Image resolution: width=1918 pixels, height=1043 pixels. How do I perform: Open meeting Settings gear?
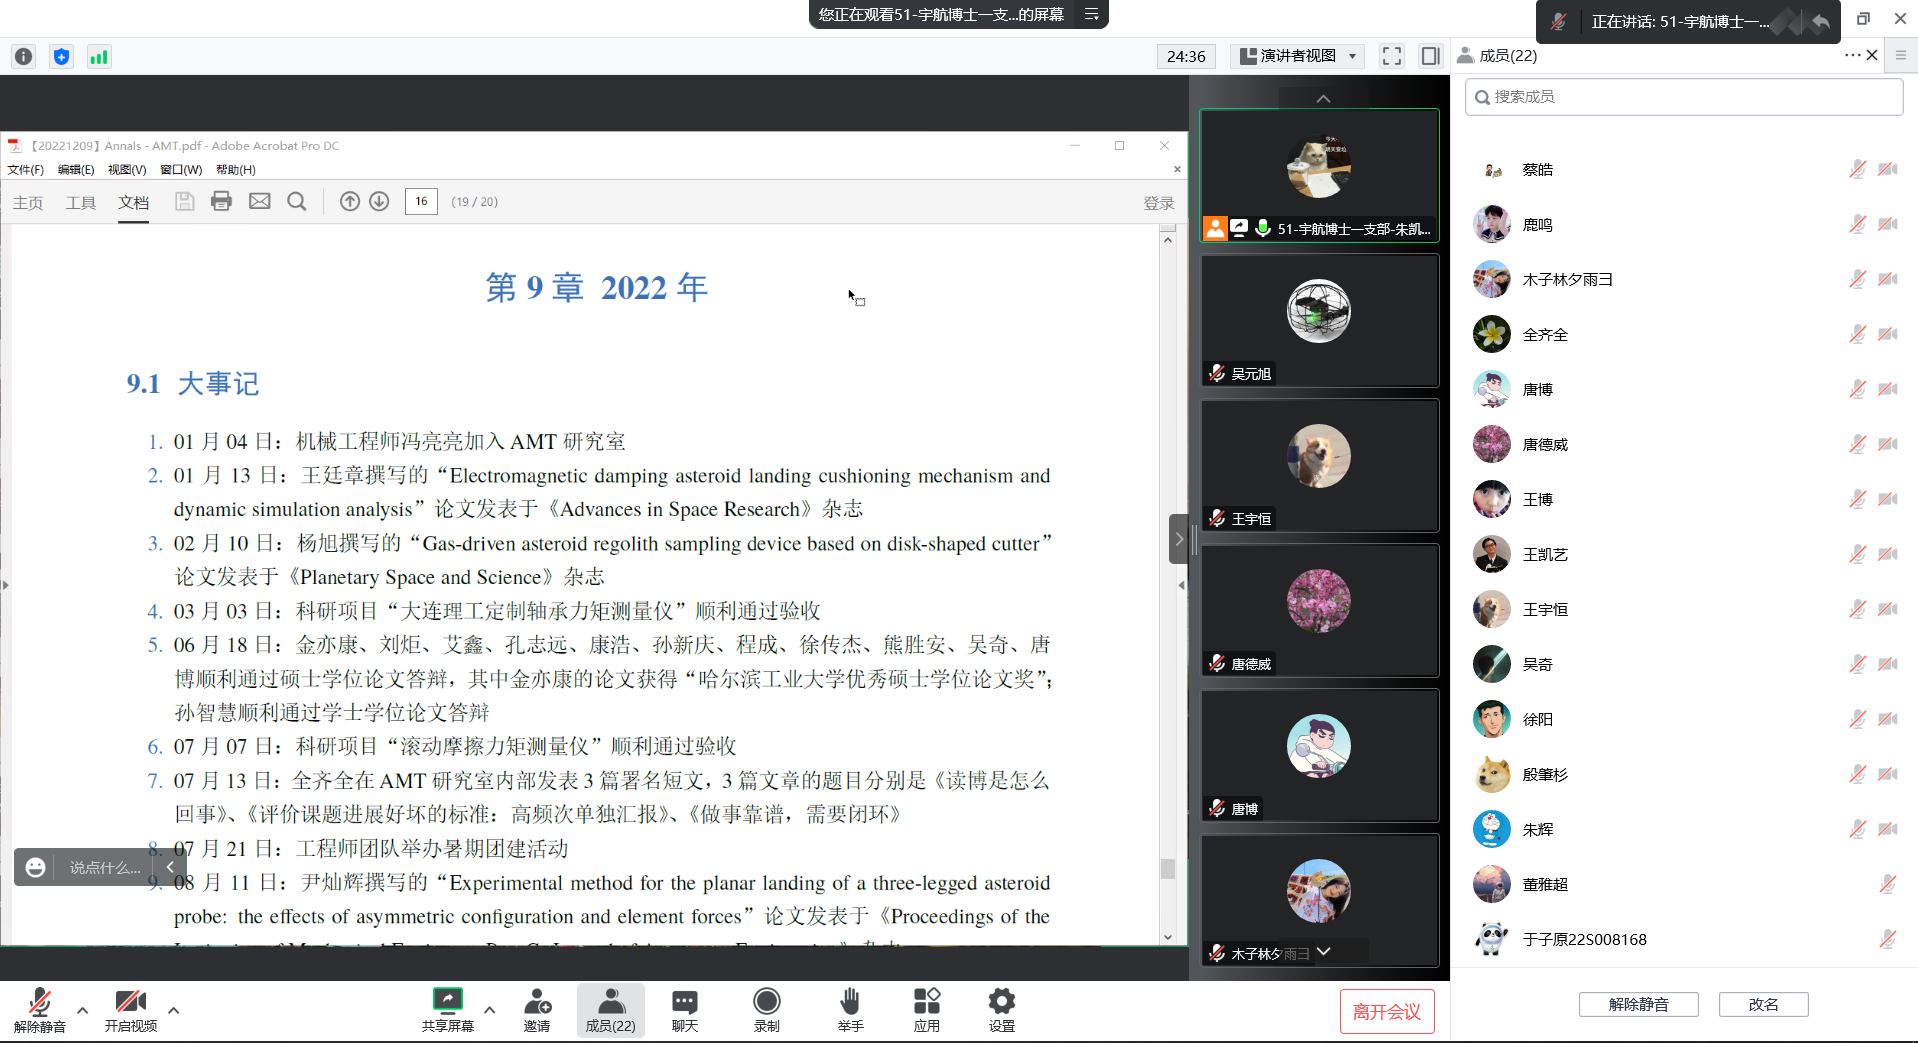(1002, 1010)
